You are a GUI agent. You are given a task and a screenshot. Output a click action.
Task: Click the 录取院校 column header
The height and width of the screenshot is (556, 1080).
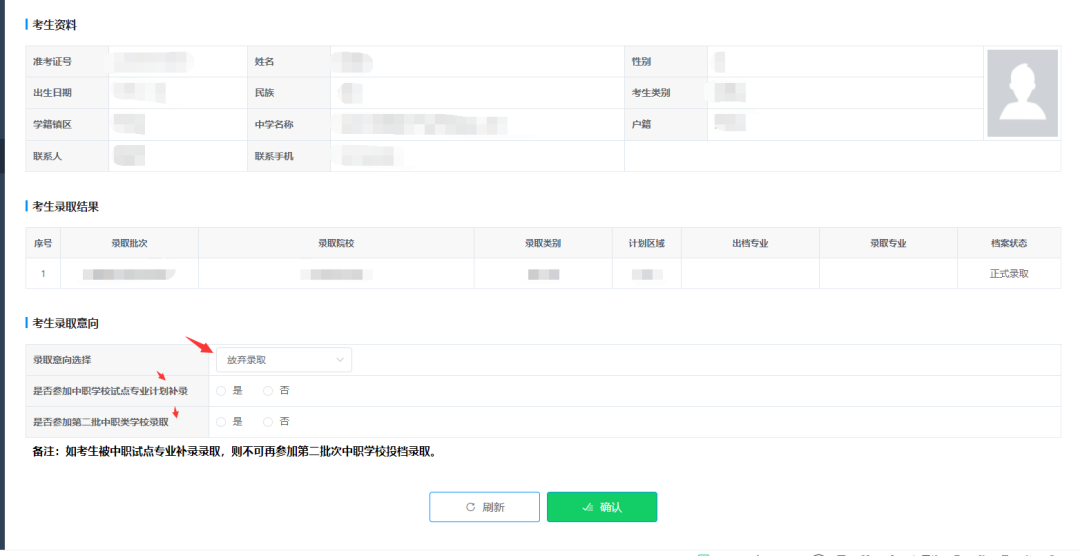tap(336, 243)
